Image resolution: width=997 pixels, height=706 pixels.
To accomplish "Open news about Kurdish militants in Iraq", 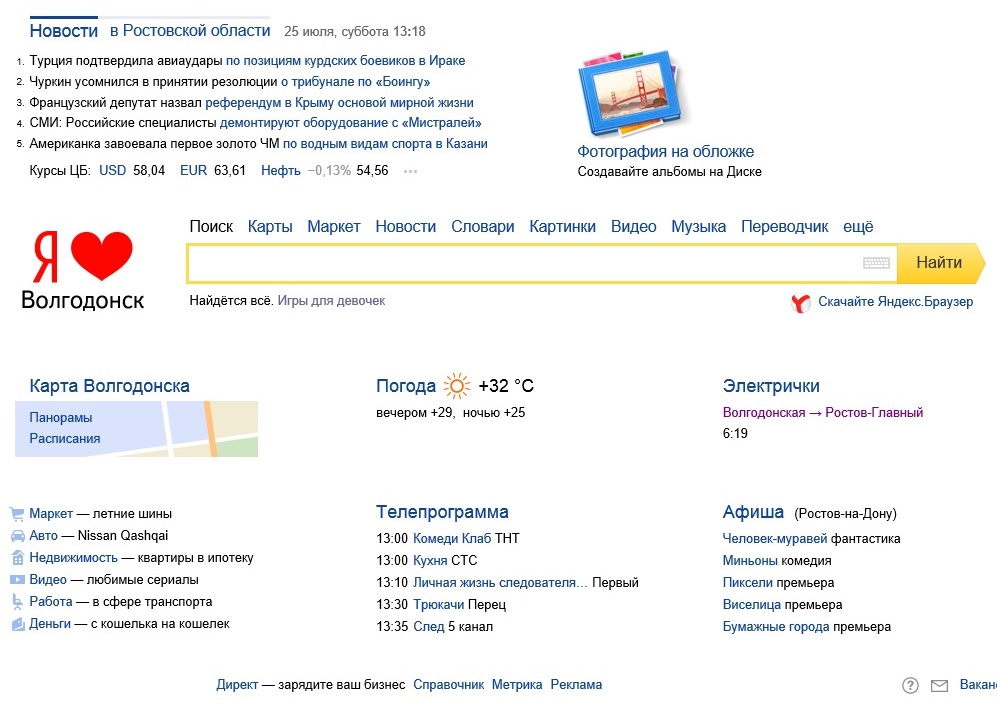I will [345, 61].
